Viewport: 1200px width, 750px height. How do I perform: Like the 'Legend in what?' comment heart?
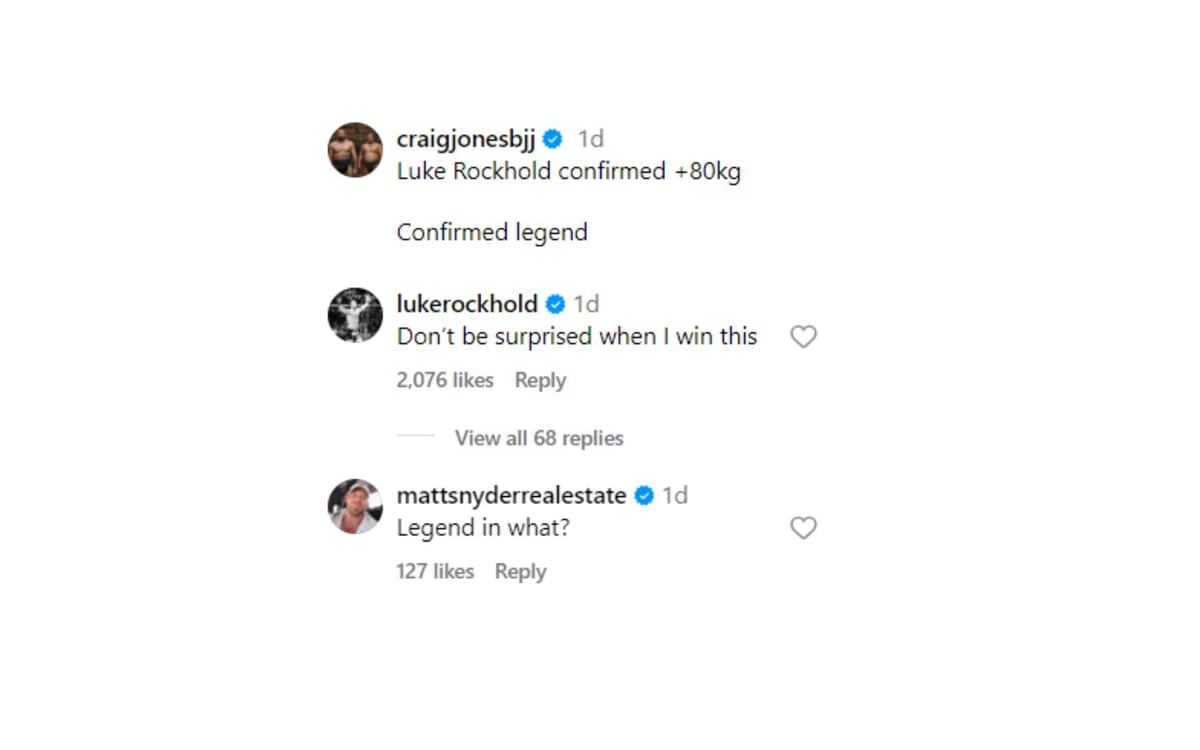pos(803,528)
